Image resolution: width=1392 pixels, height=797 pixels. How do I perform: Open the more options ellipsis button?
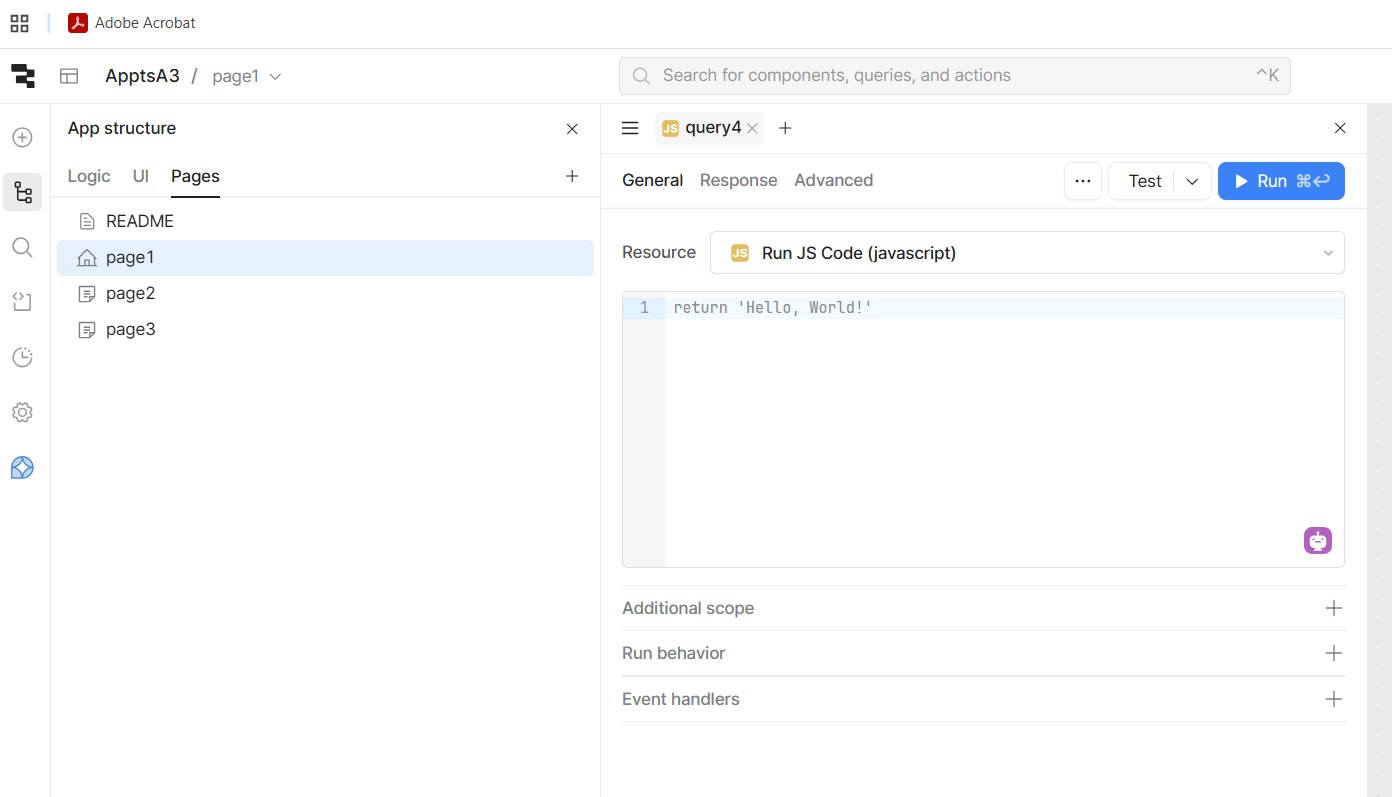click(x=1082, y=181)
